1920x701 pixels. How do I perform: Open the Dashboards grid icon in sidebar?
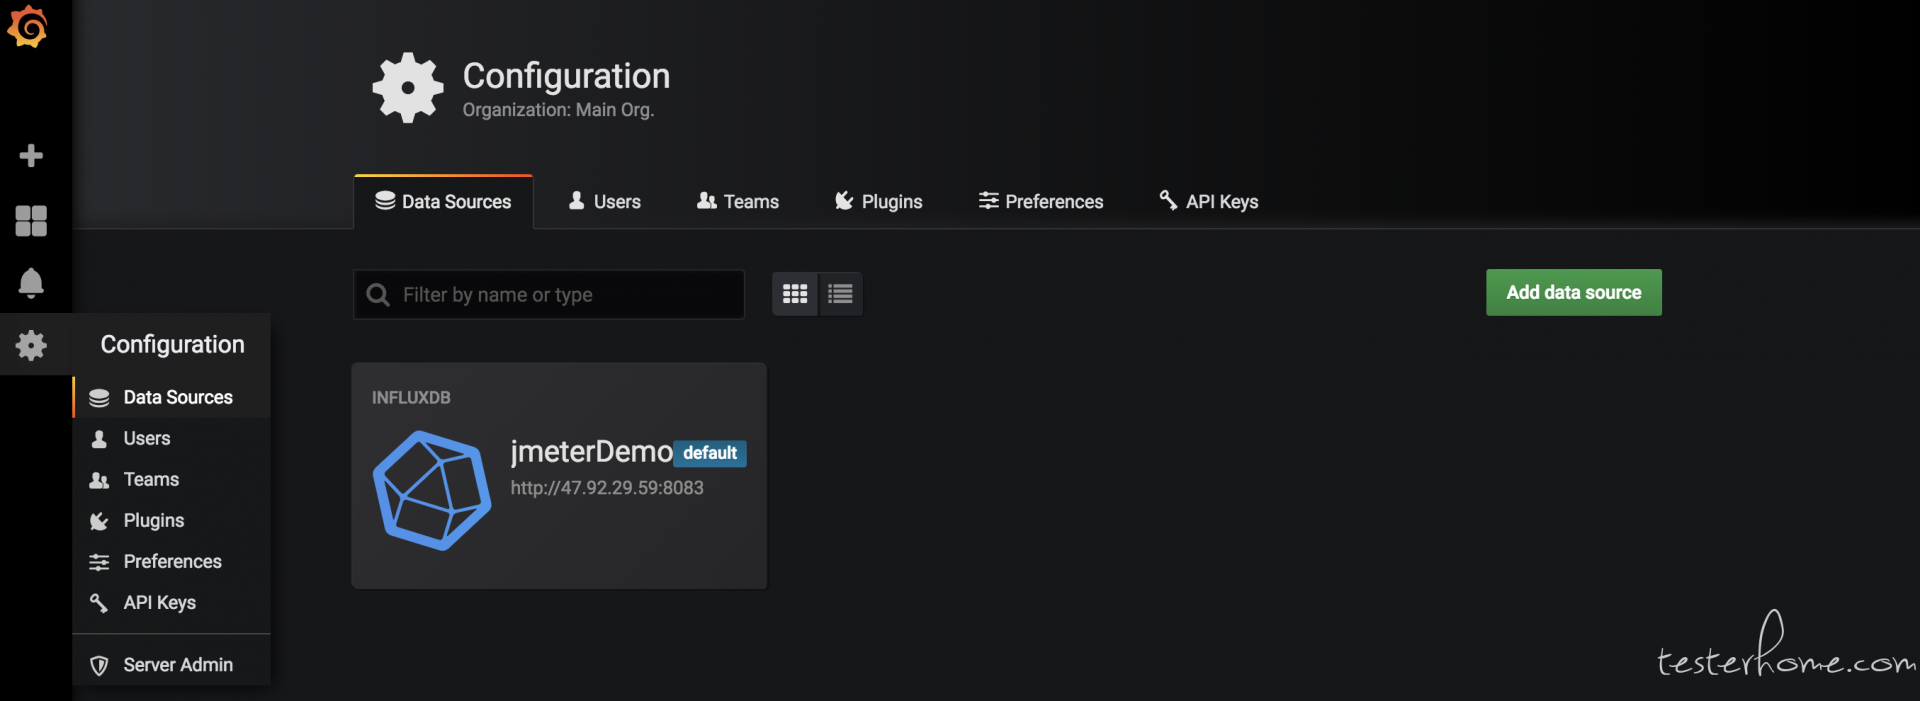pos(31,221)
